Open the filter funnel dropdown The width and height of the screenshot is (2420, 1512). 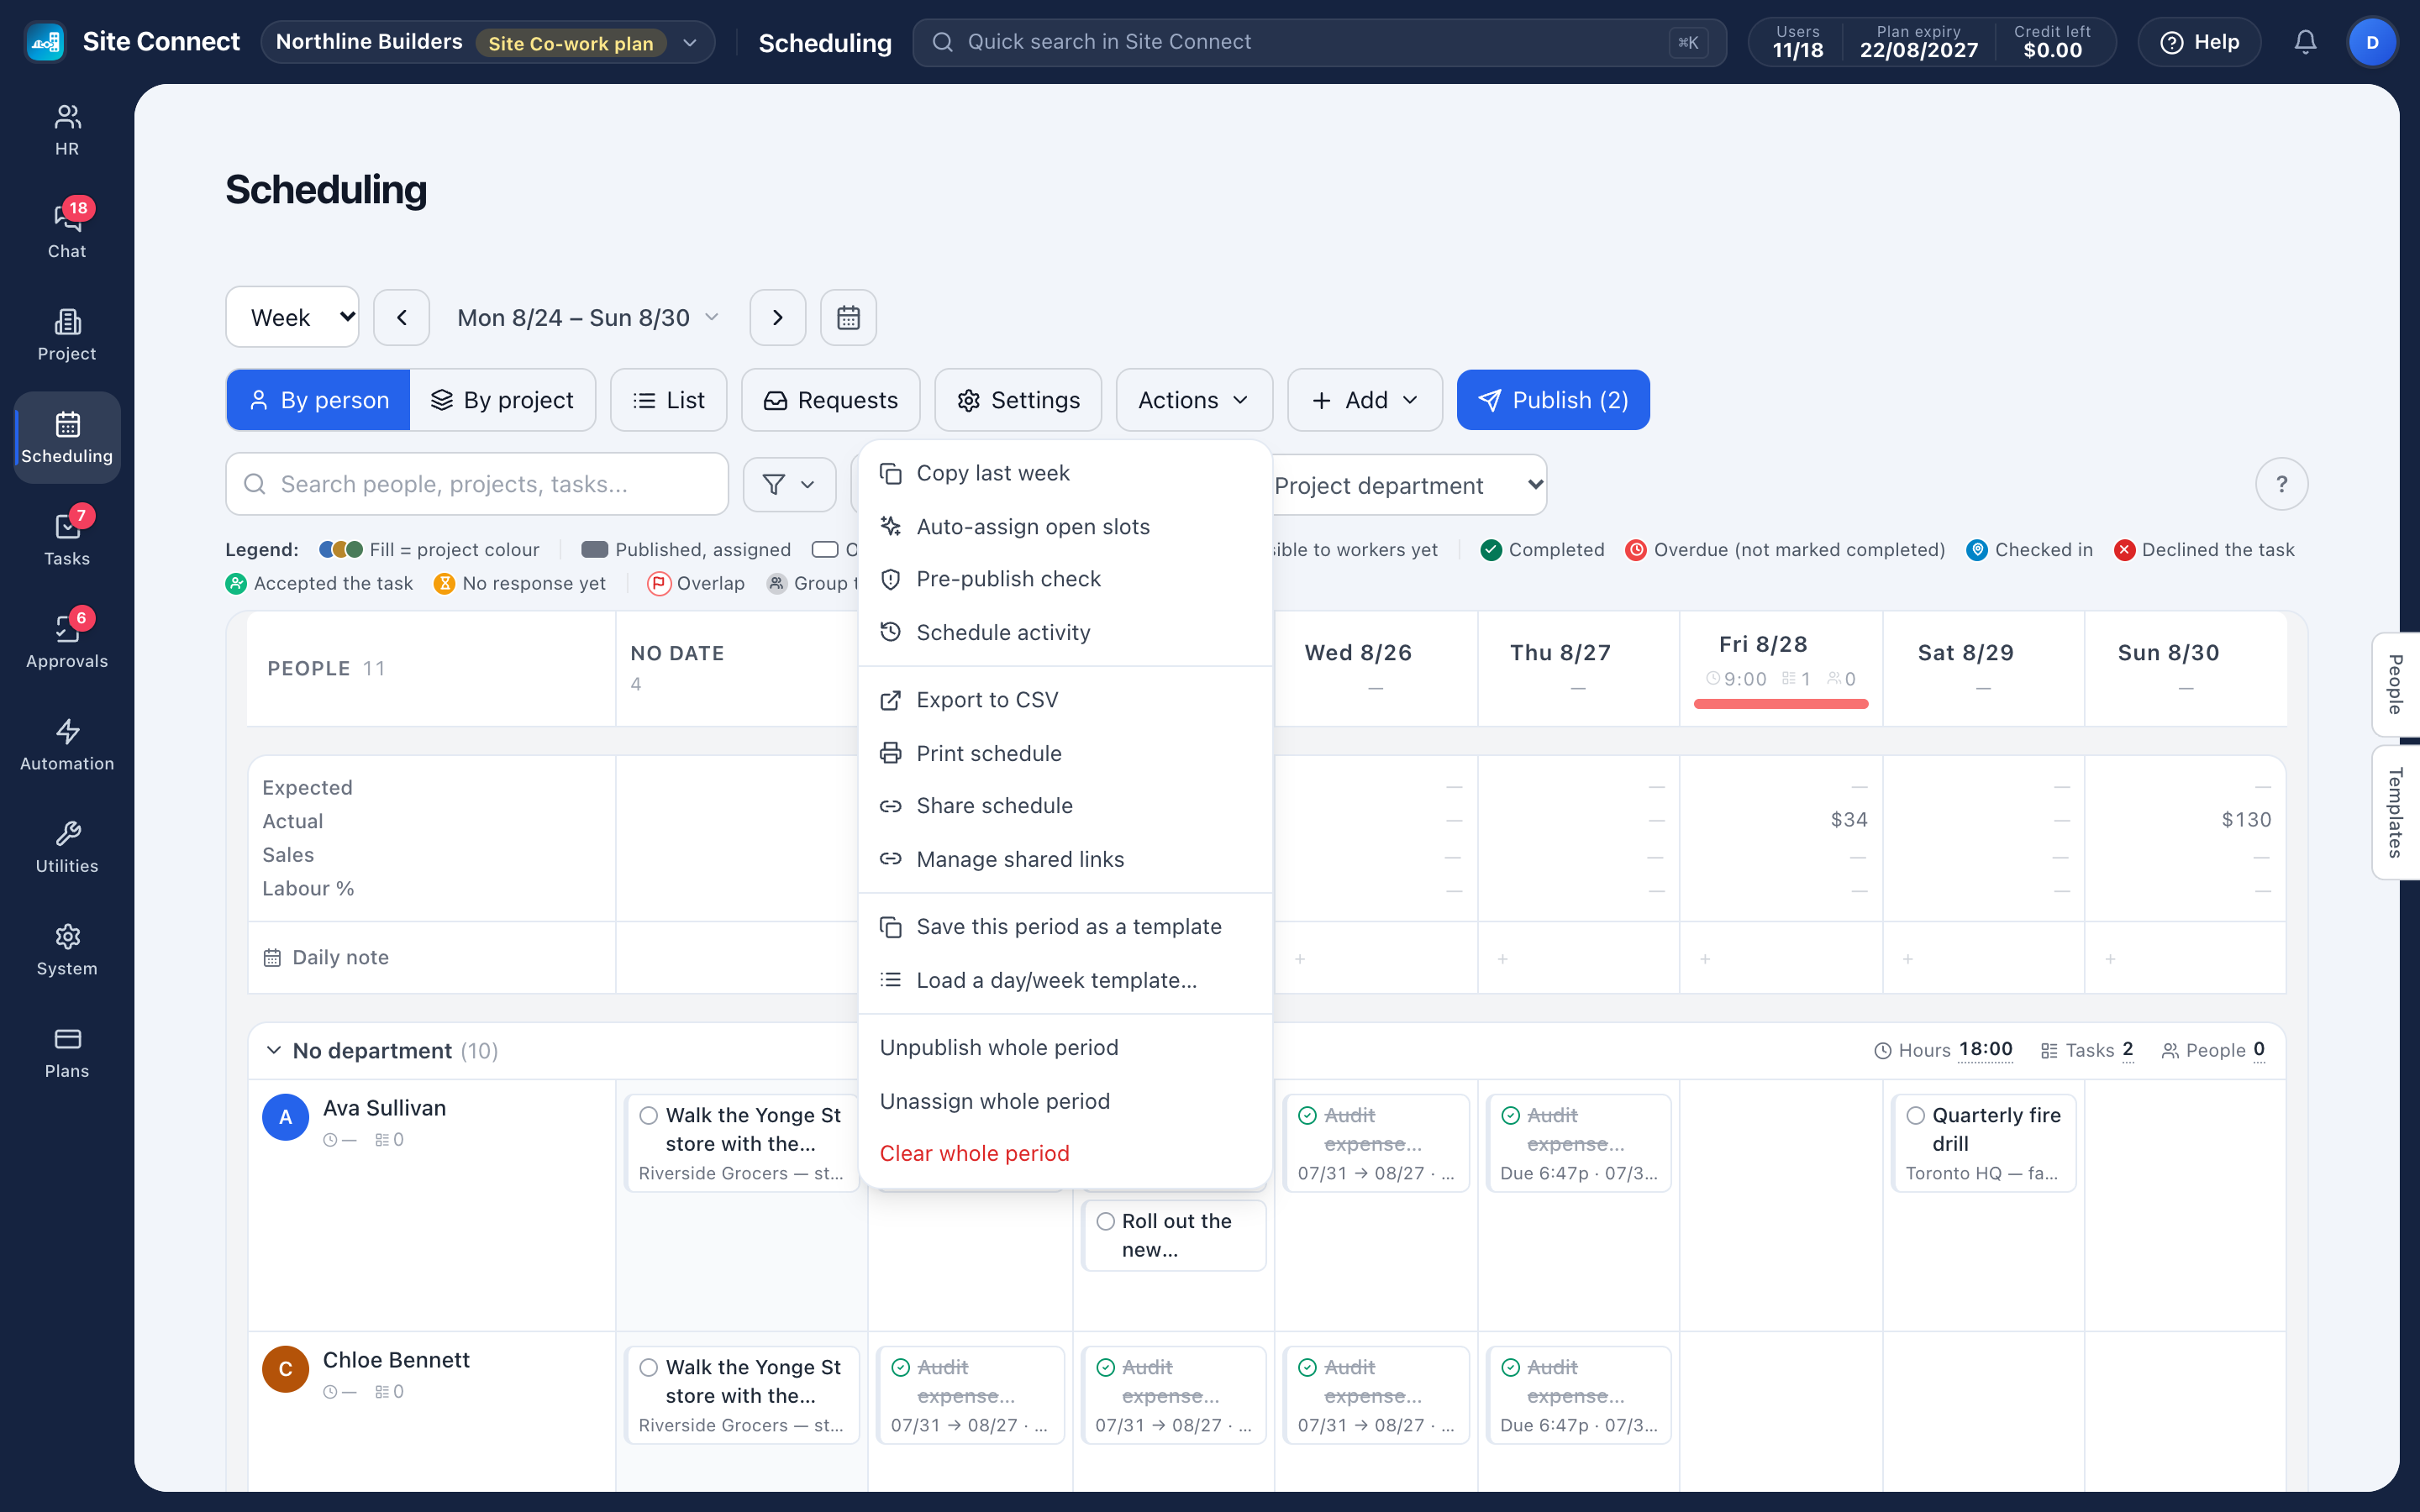(789, 484)
